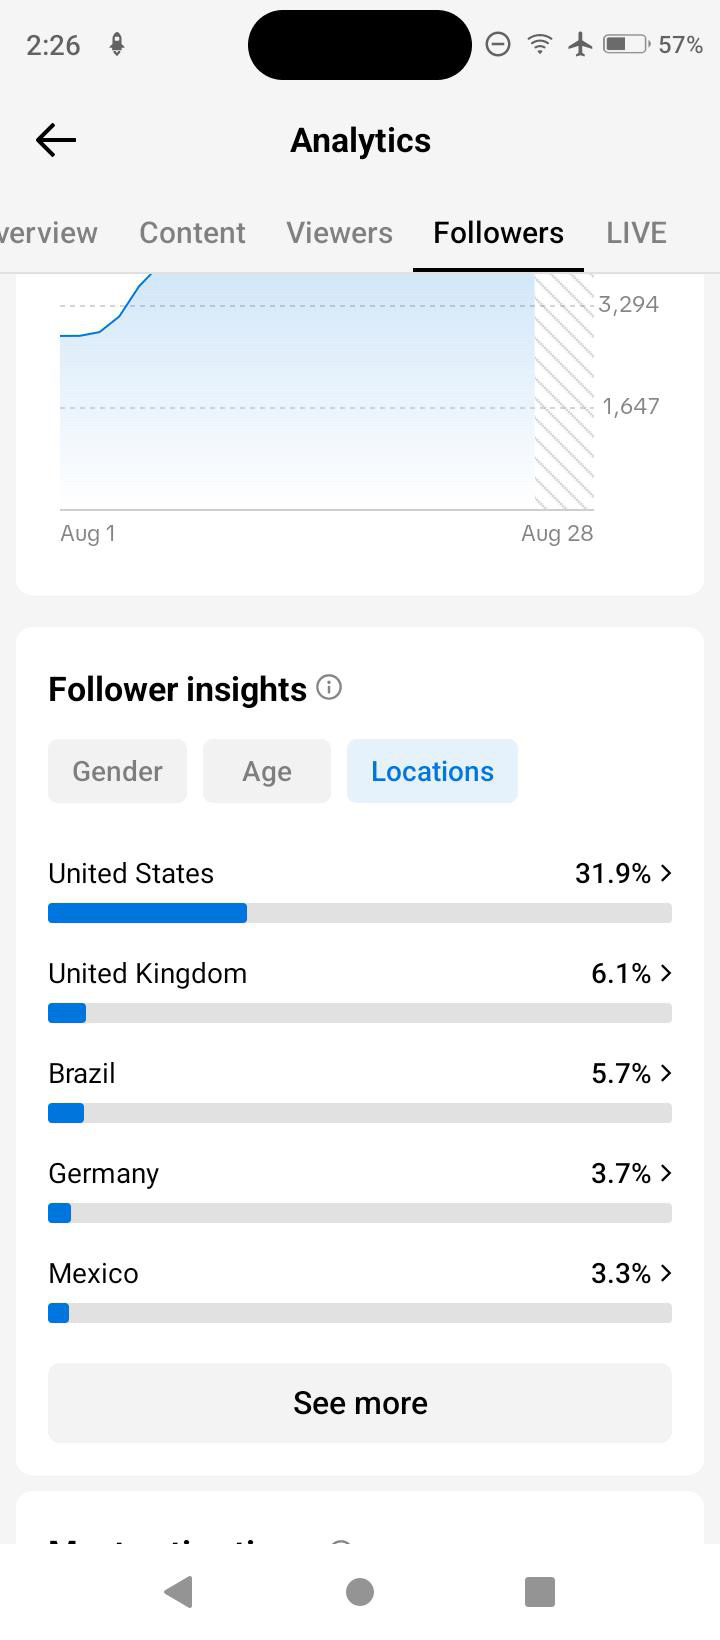Tap the back arrow icon

coord(56,140)
